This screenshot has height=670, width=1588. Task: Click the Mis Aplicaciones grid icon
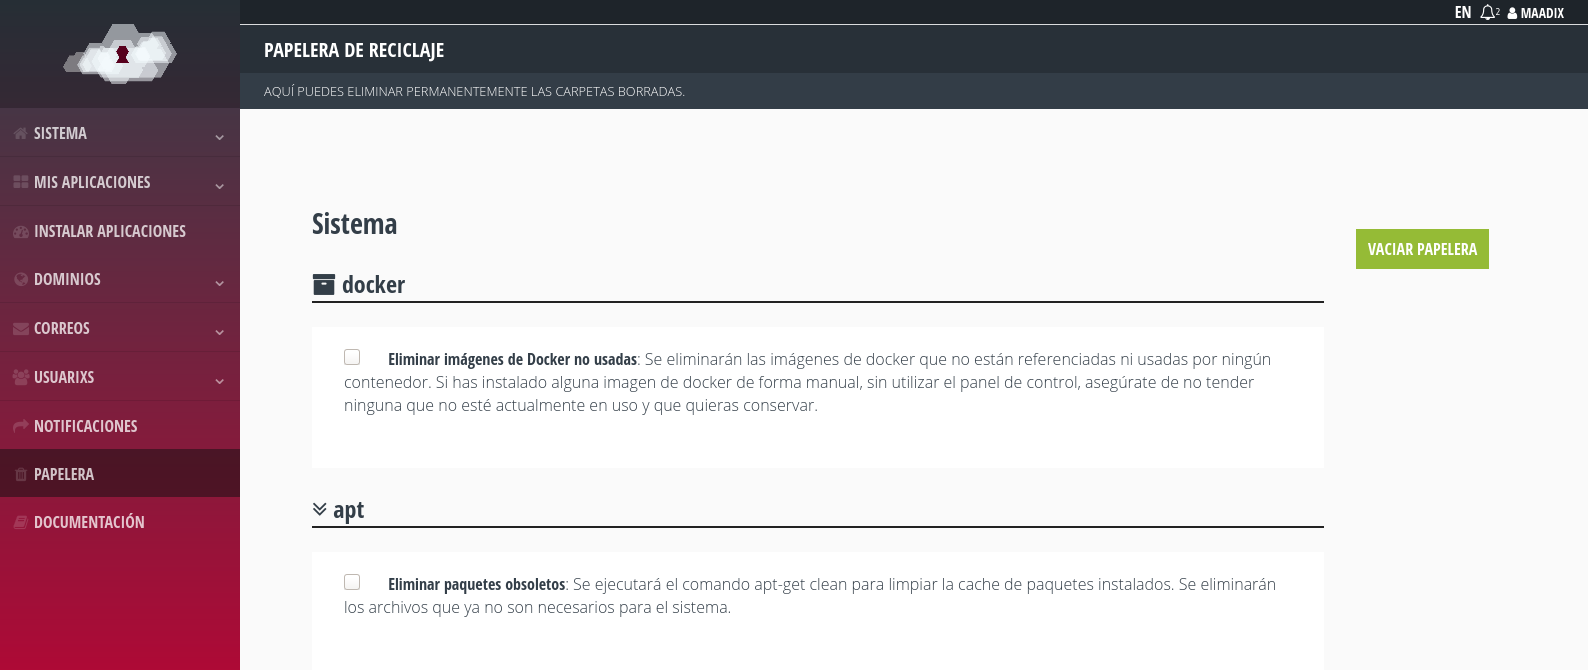coord(21,182)
